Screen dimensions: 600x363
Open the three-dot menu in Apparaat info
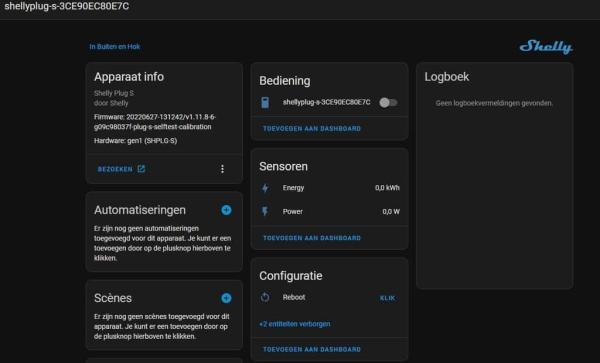coord(222,169)
